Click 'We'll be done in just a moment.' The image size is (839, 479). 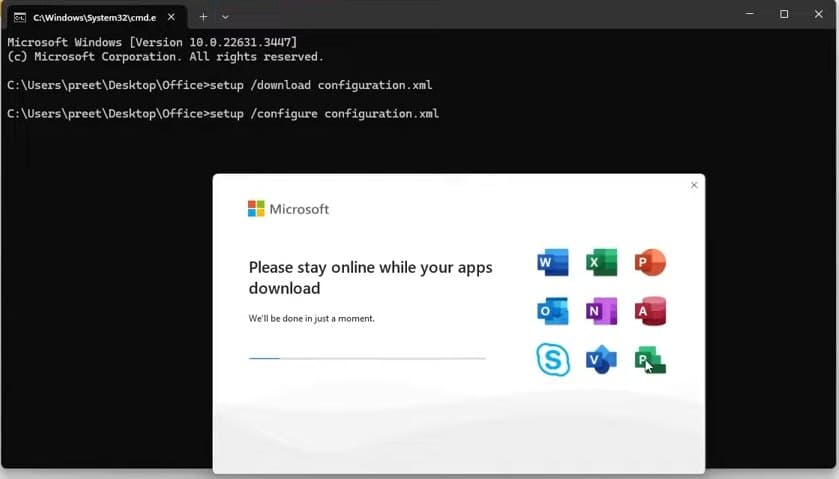click(311, 318)
